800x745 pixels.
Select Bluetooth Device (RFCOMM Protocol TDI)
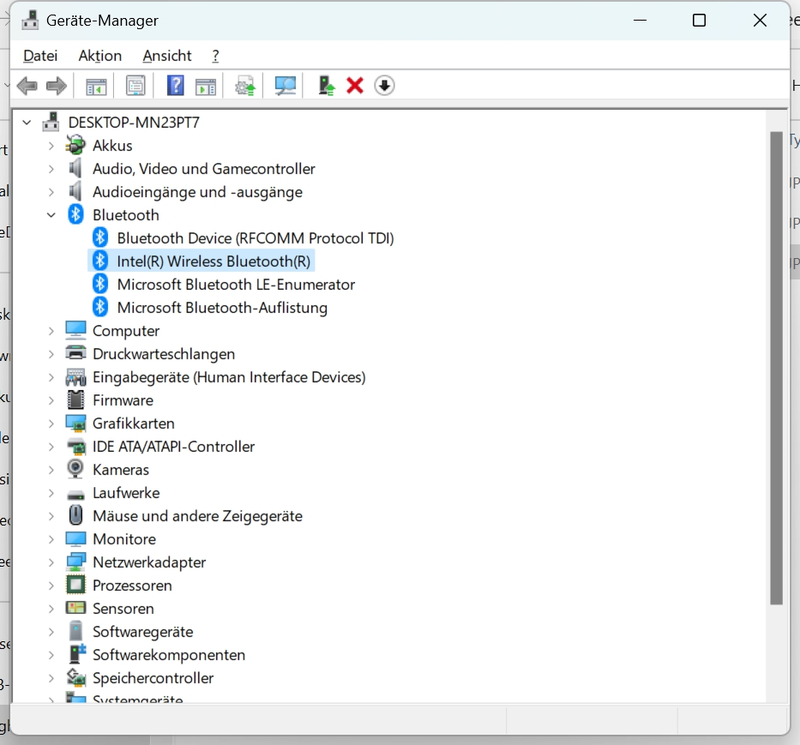255,238
